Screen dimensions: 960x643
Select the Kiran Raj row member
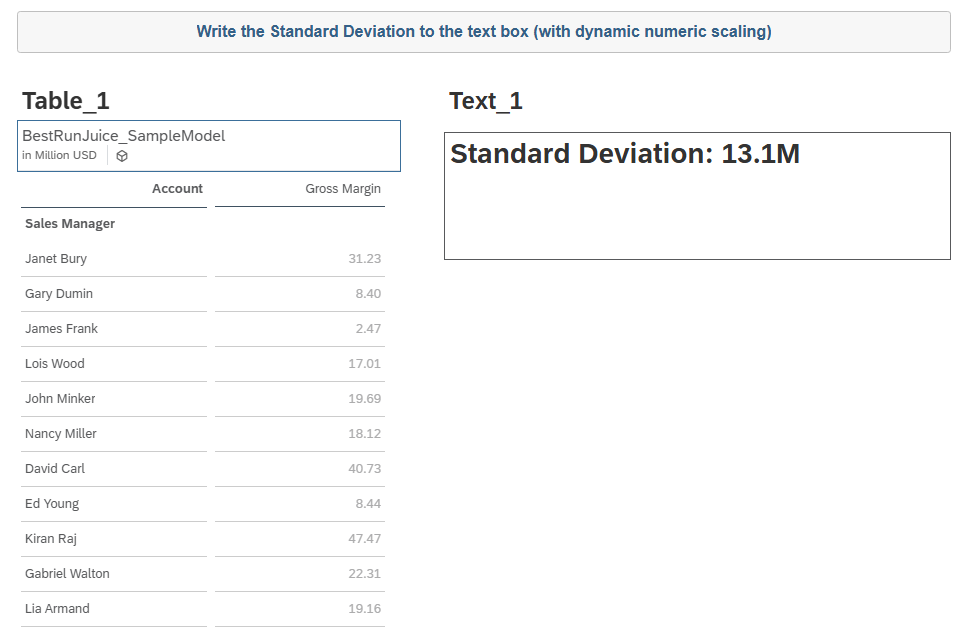50,539
